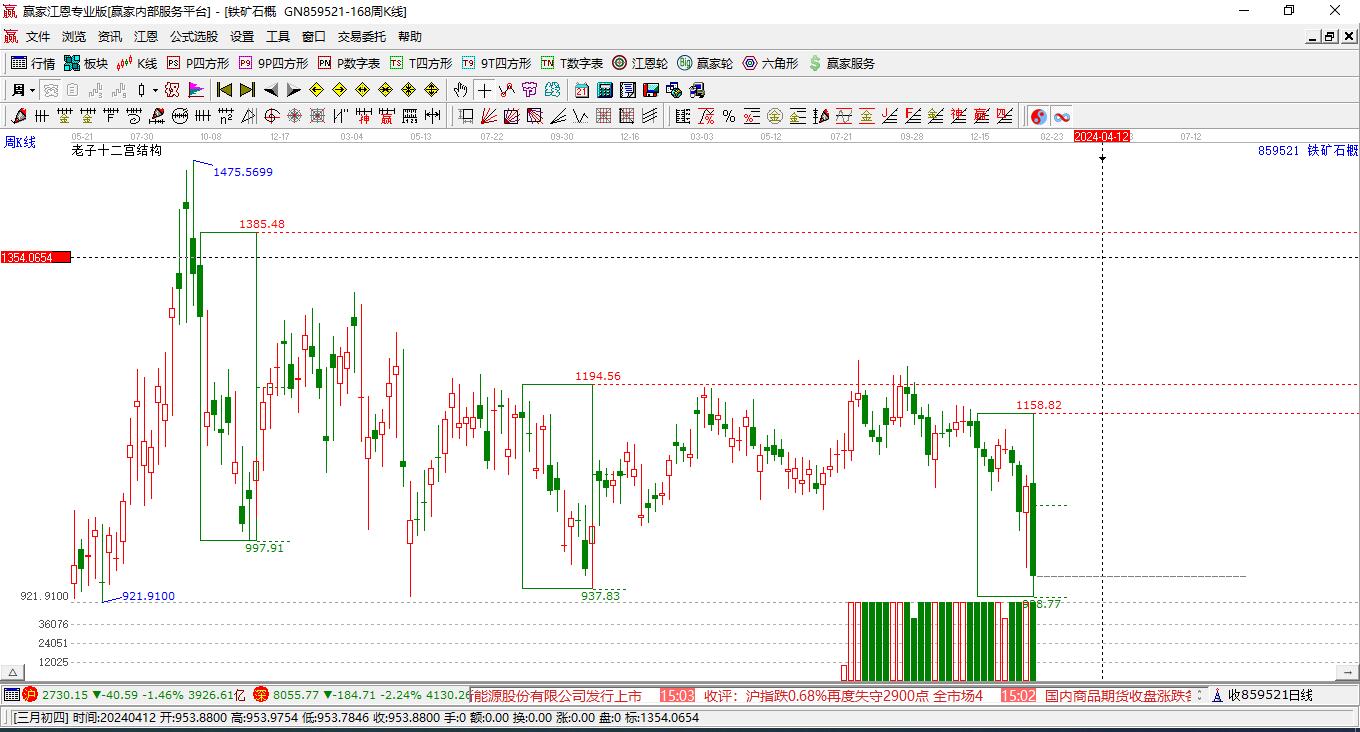Step forward with the black right arrow
Viewport: 1360px width, 732px height.
(x=294, y=90)
